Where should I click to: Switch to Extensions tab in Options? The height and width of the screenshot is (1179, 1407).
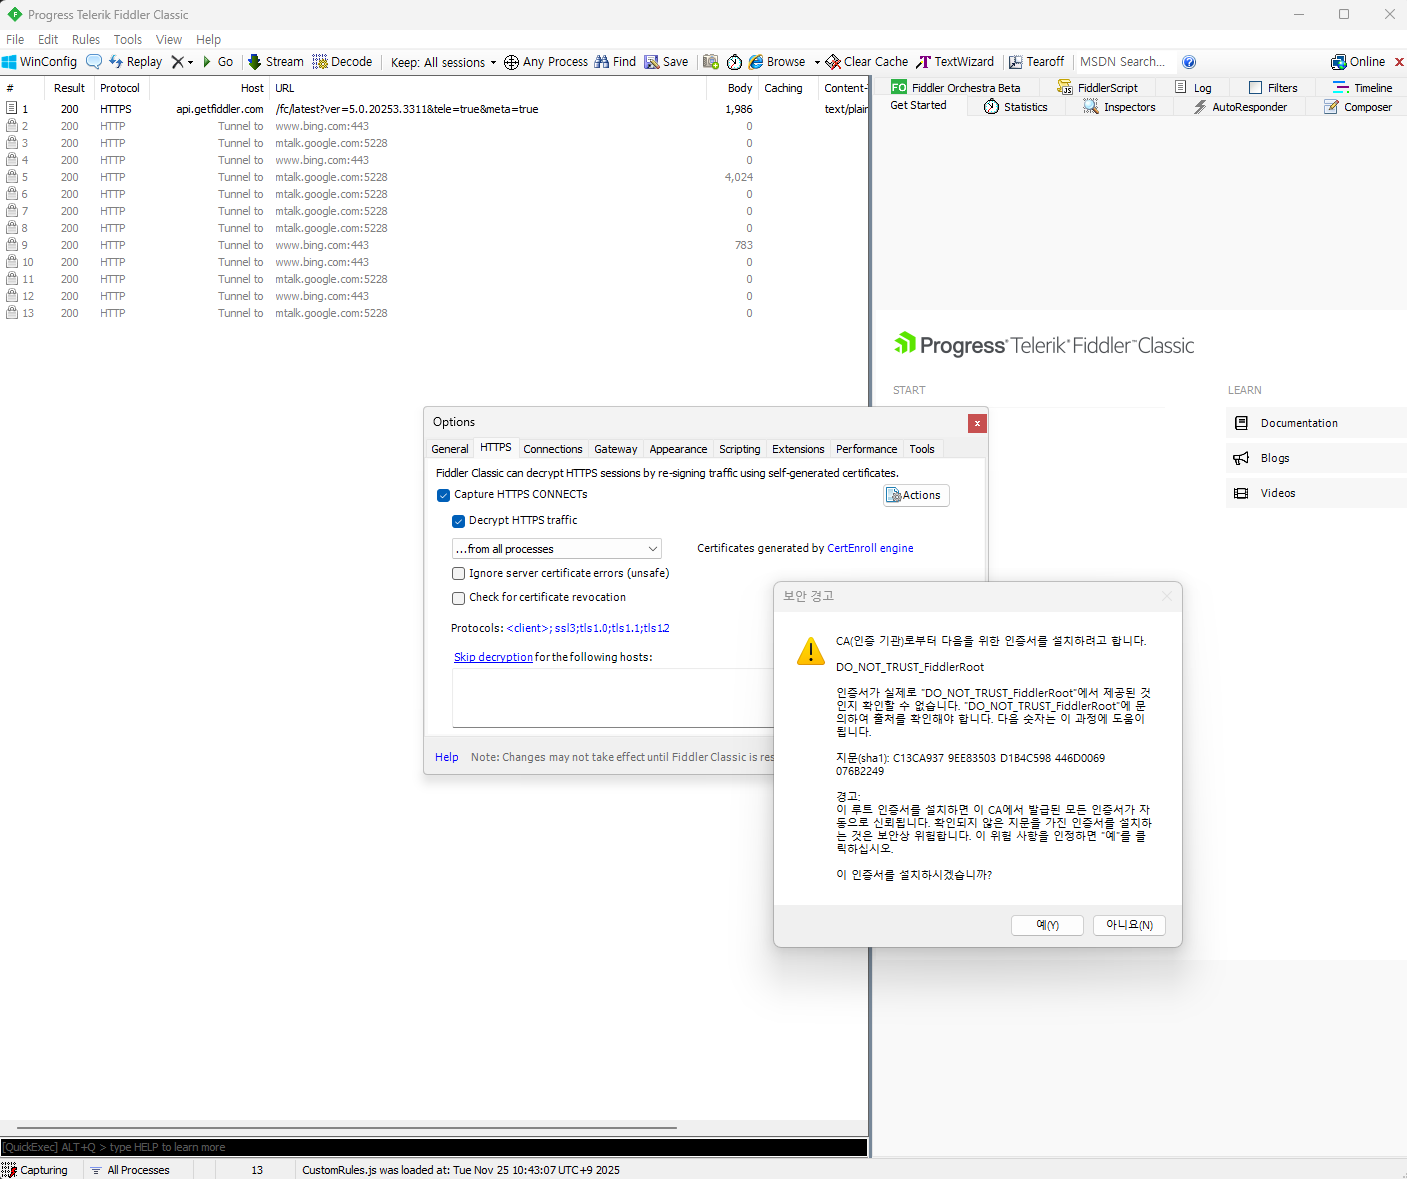[x=798, y=449]
